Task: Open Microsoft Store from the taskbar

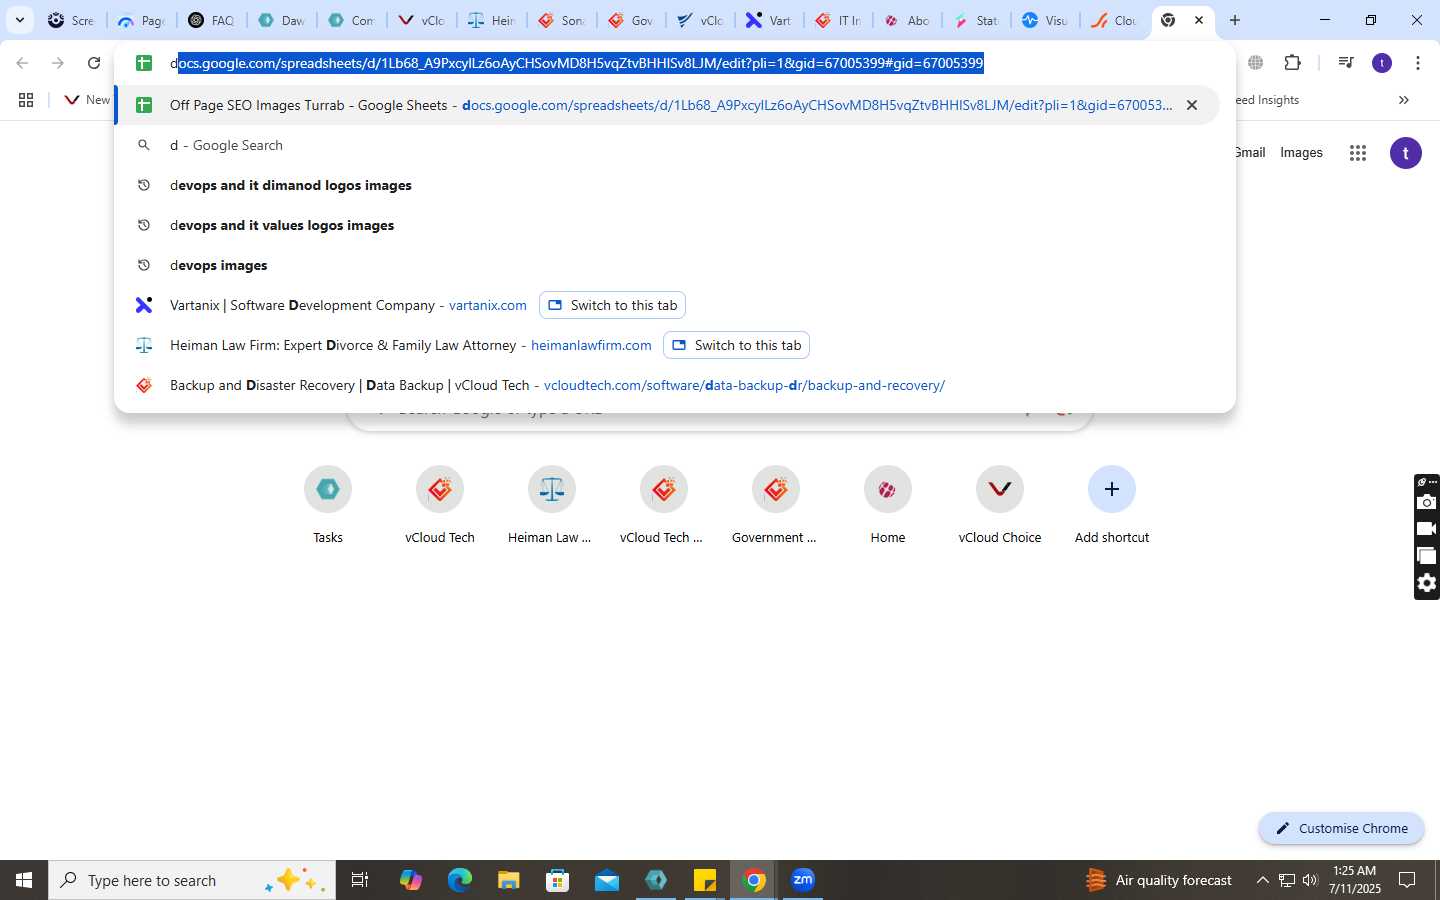Action: (557, 880)
